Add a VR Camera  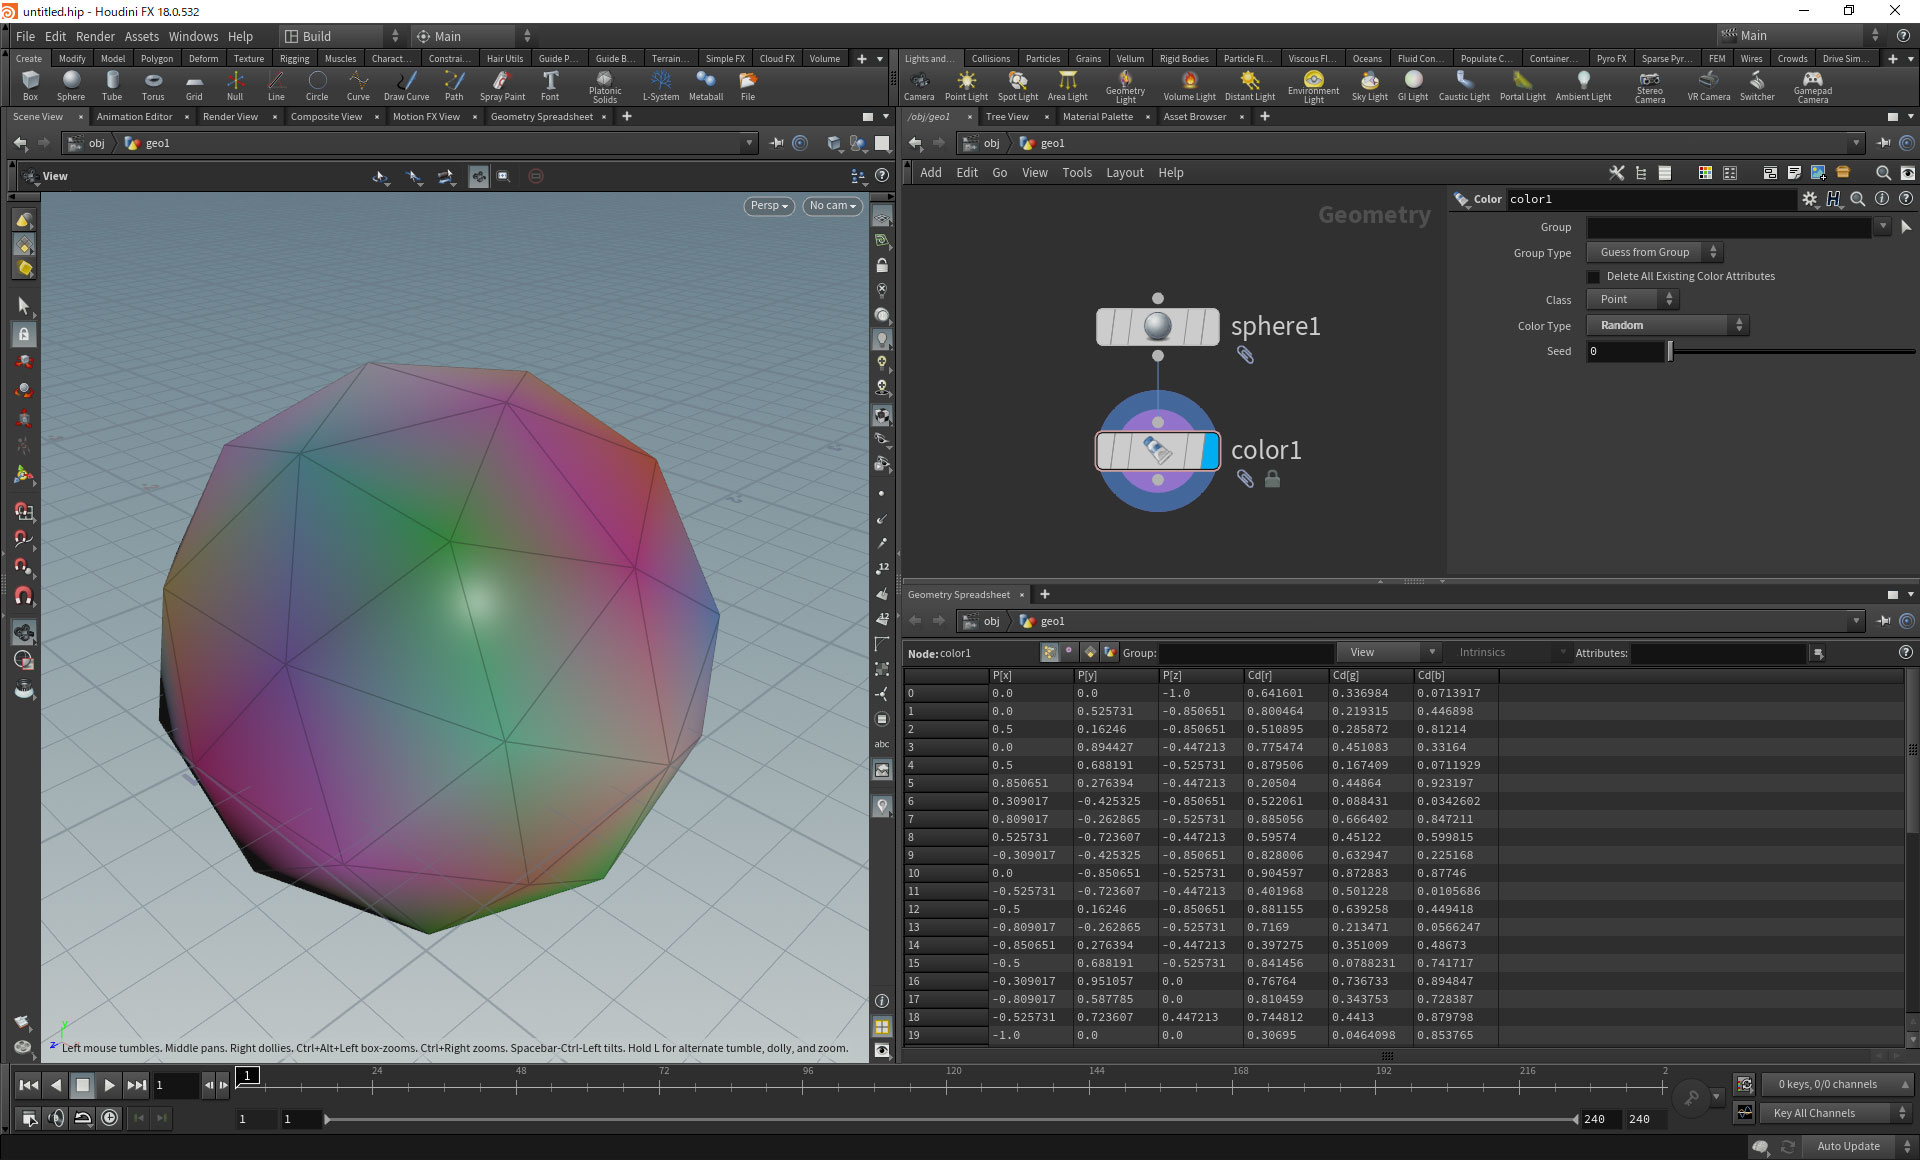click(x=1709, y=85)
